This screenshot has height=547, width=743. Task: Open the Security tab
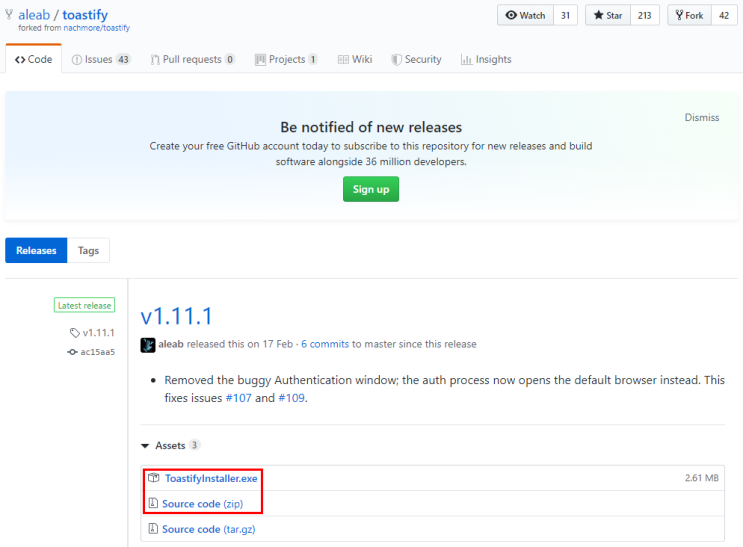pyautogui.click(x=417, y=59)
